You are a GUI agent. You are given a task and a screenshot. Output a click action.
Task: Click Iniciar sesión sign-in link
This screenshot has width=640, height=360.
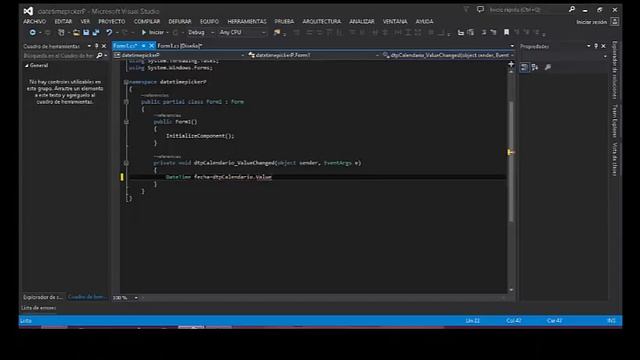coord(592,22)
